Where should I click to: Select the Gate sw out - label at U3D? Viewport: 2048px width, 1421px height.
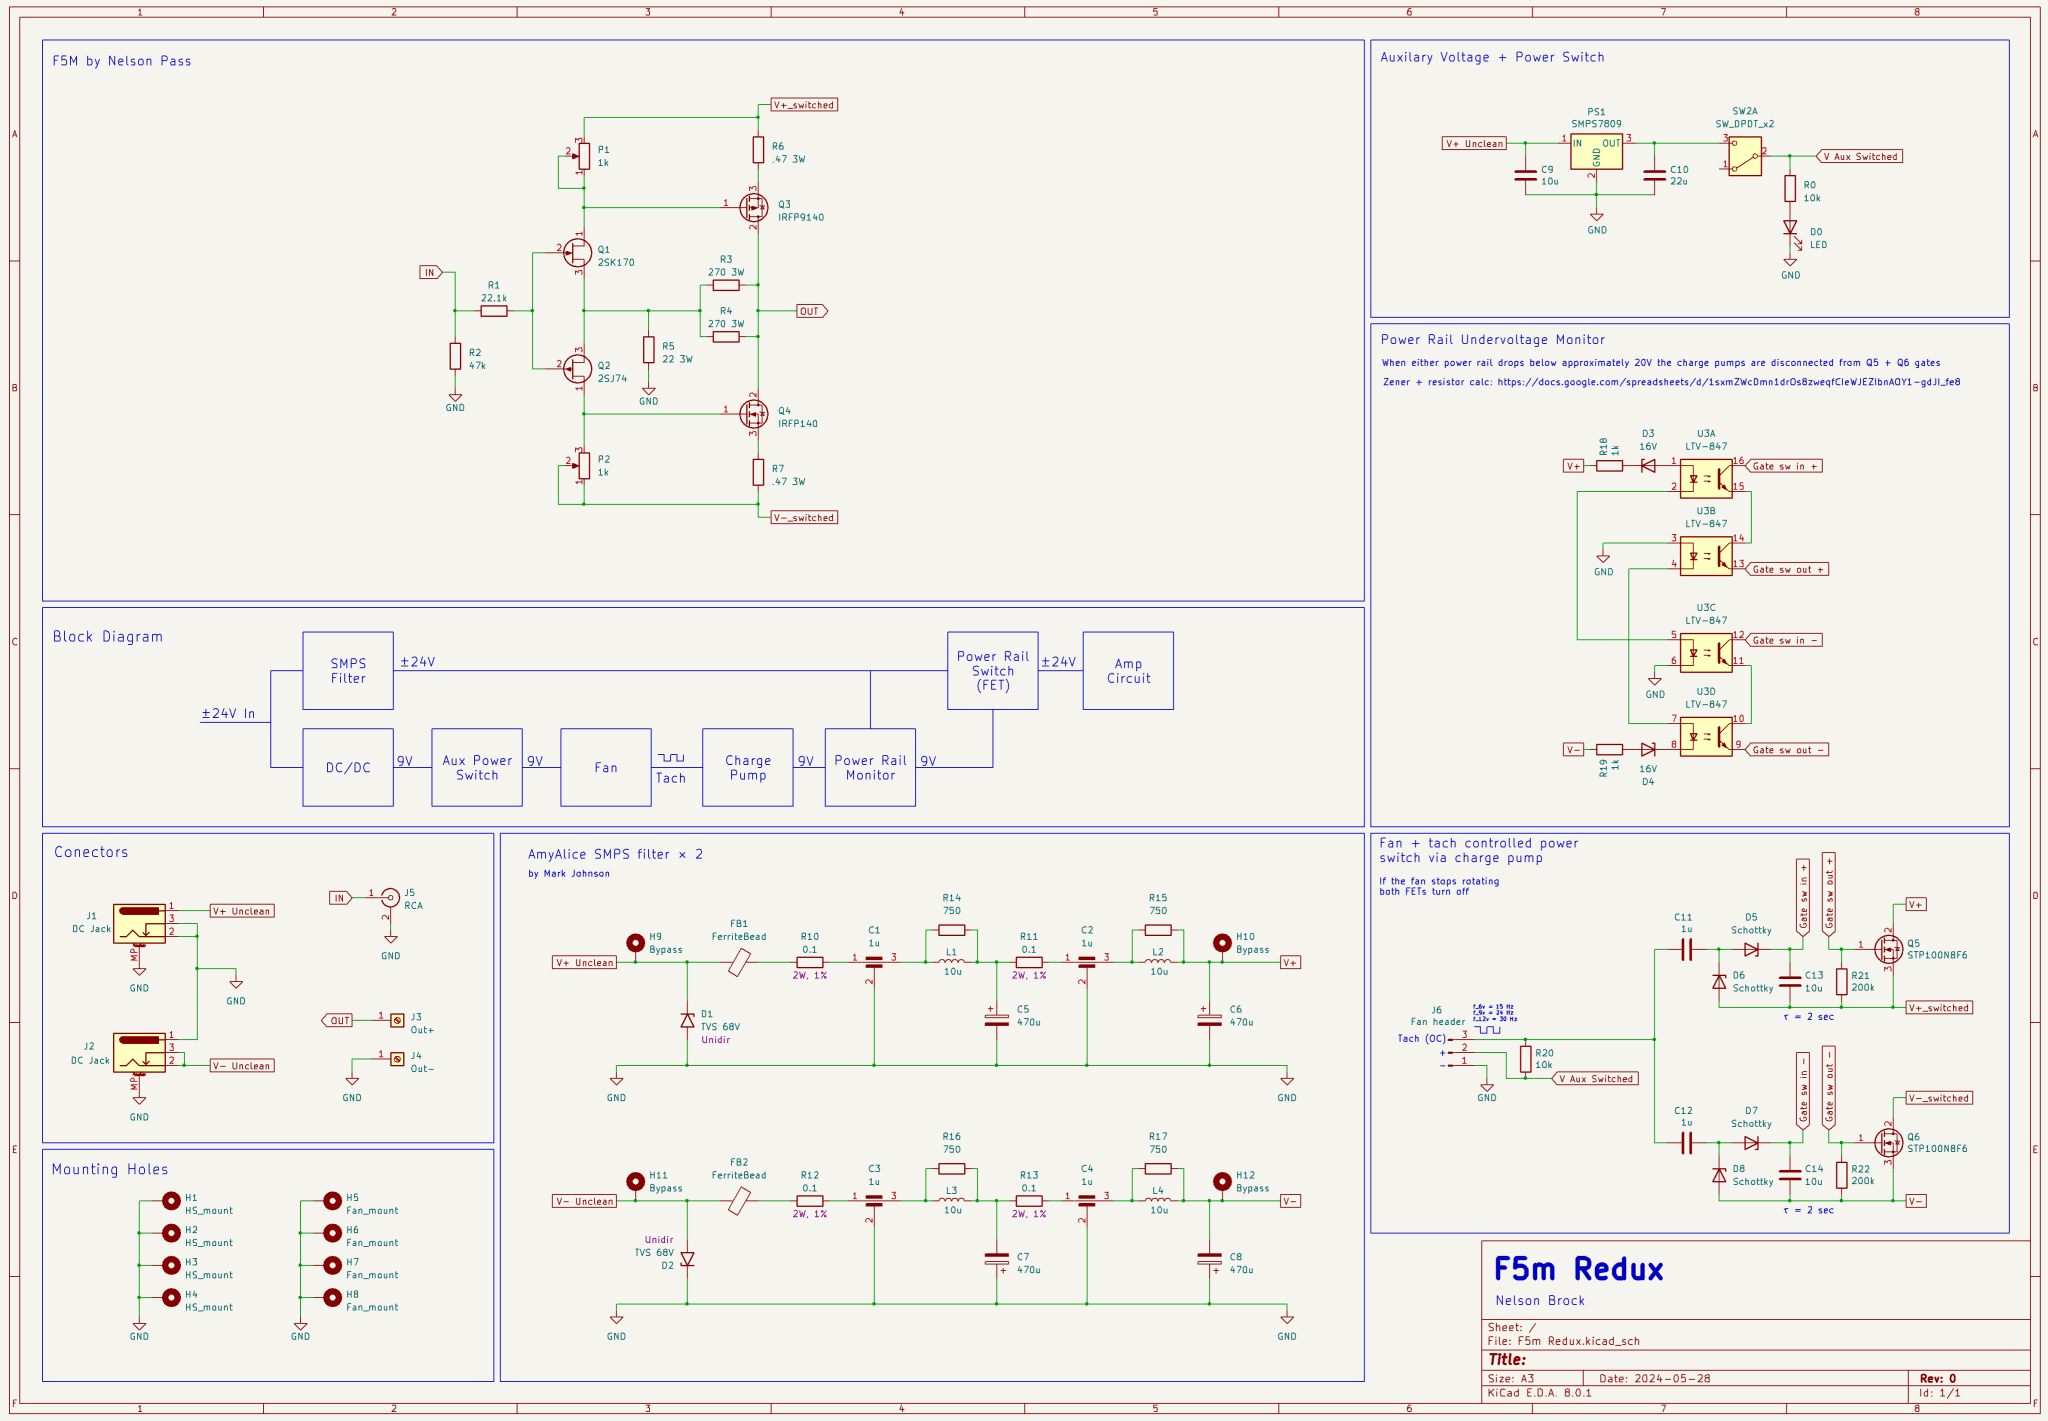click(1787, 749)
